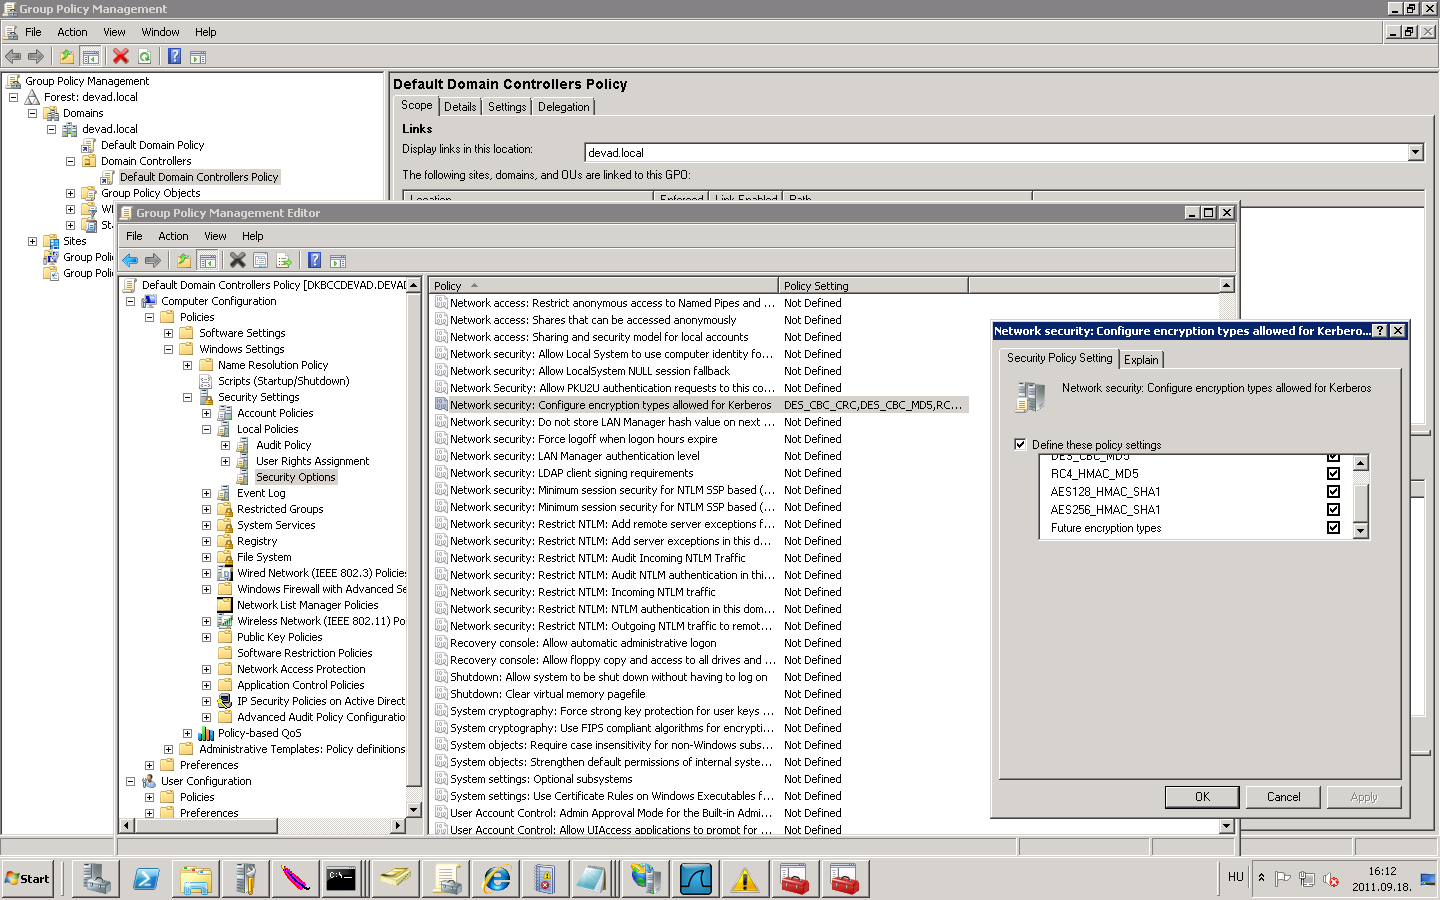Collapse Domain Controllers node in Management tree
Screen dimensions: 1440x900
(x=70, y=161)
